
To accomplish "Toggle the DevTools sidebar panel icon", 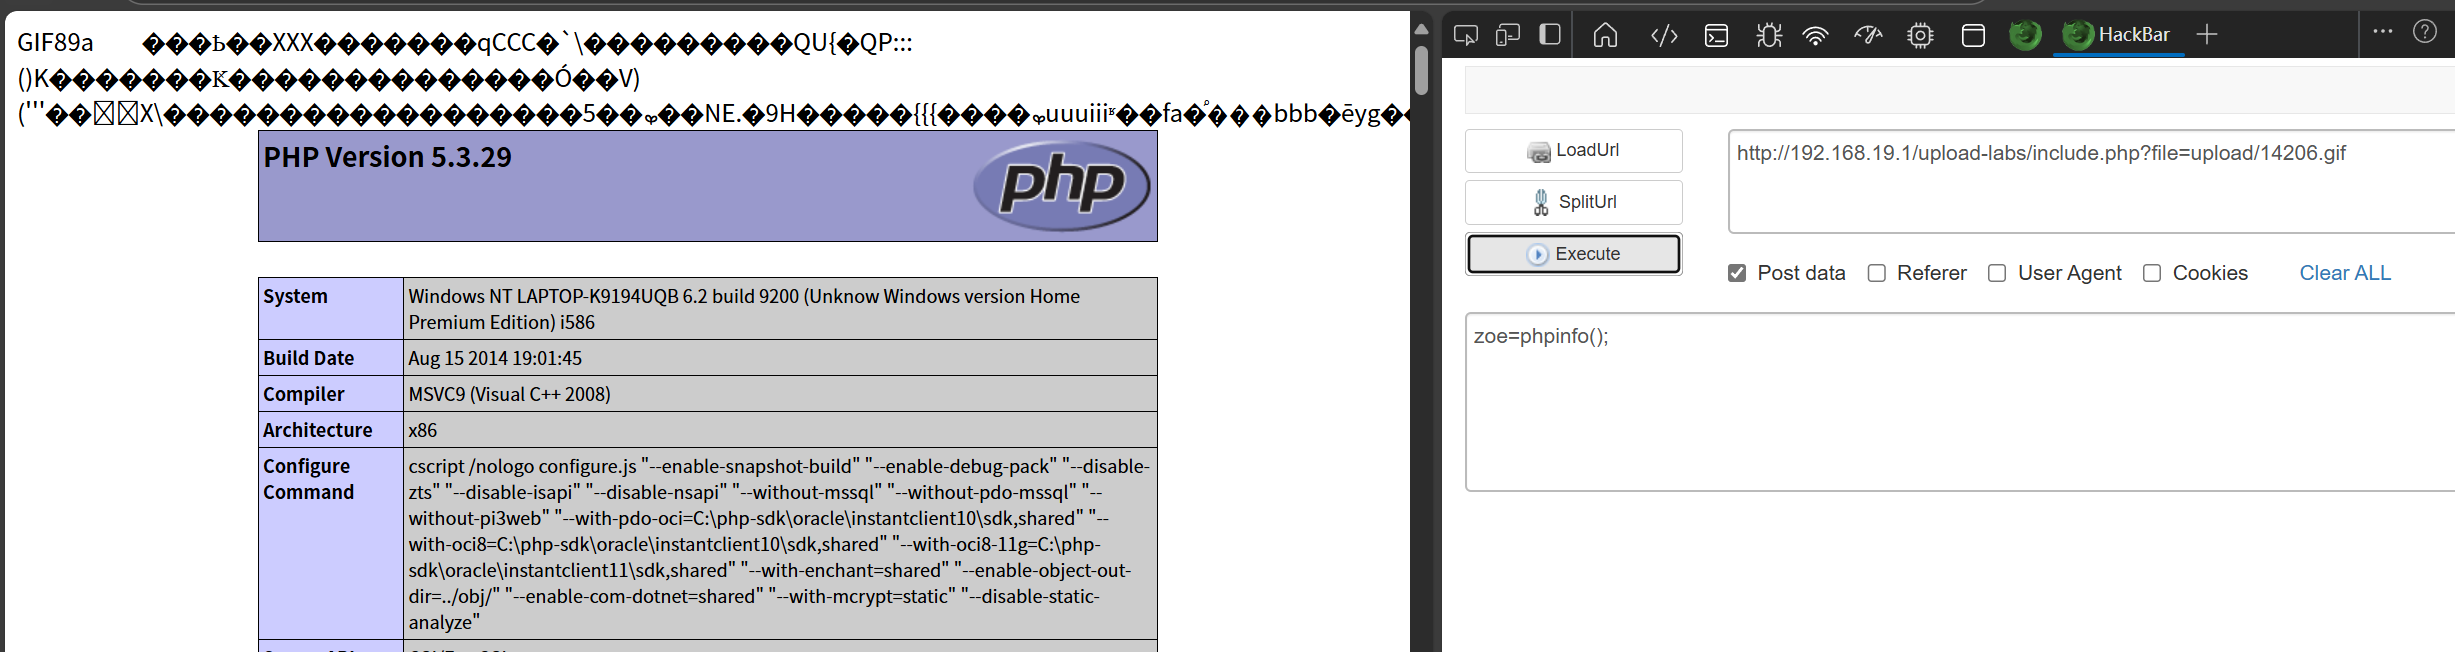I will [x=1550, y=34].
